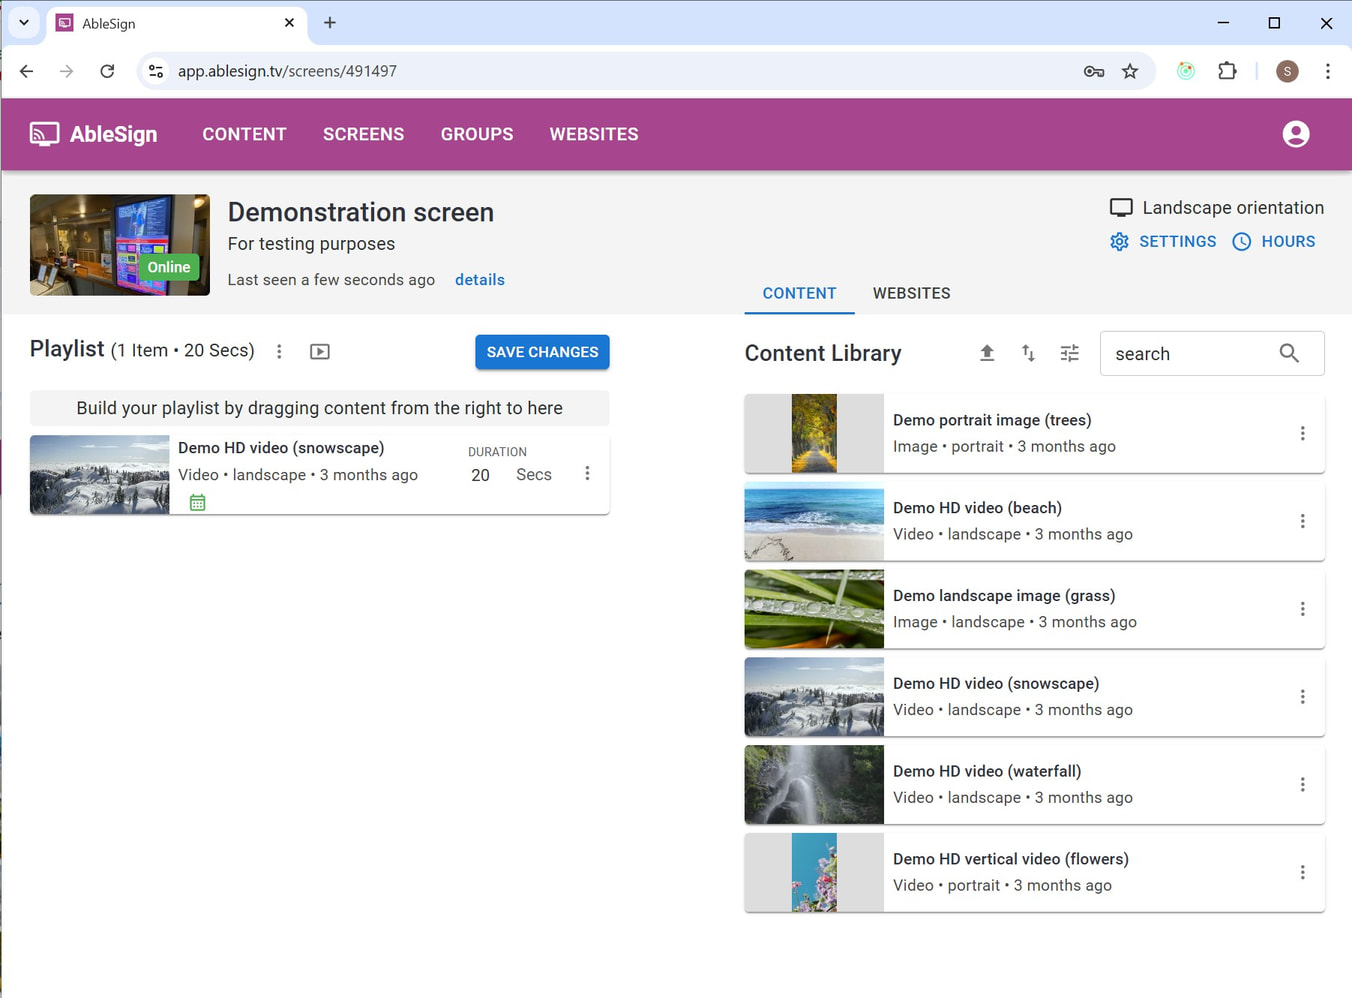1352x998 pixels.
Task: Click the schedule calendar icon on snowscape item
Action: tap(198, 503)
